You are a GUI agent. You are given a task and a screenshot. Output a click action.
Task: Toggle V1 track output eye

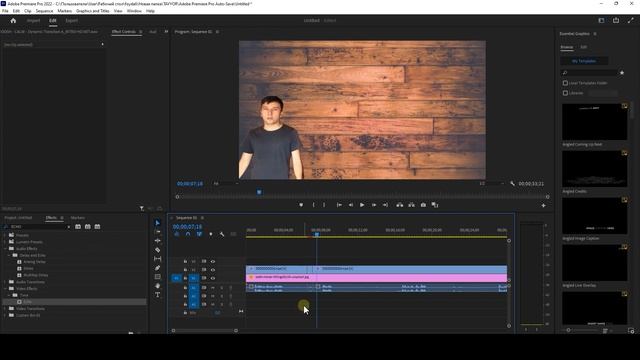pyautogui.click(x=213, y=278)
